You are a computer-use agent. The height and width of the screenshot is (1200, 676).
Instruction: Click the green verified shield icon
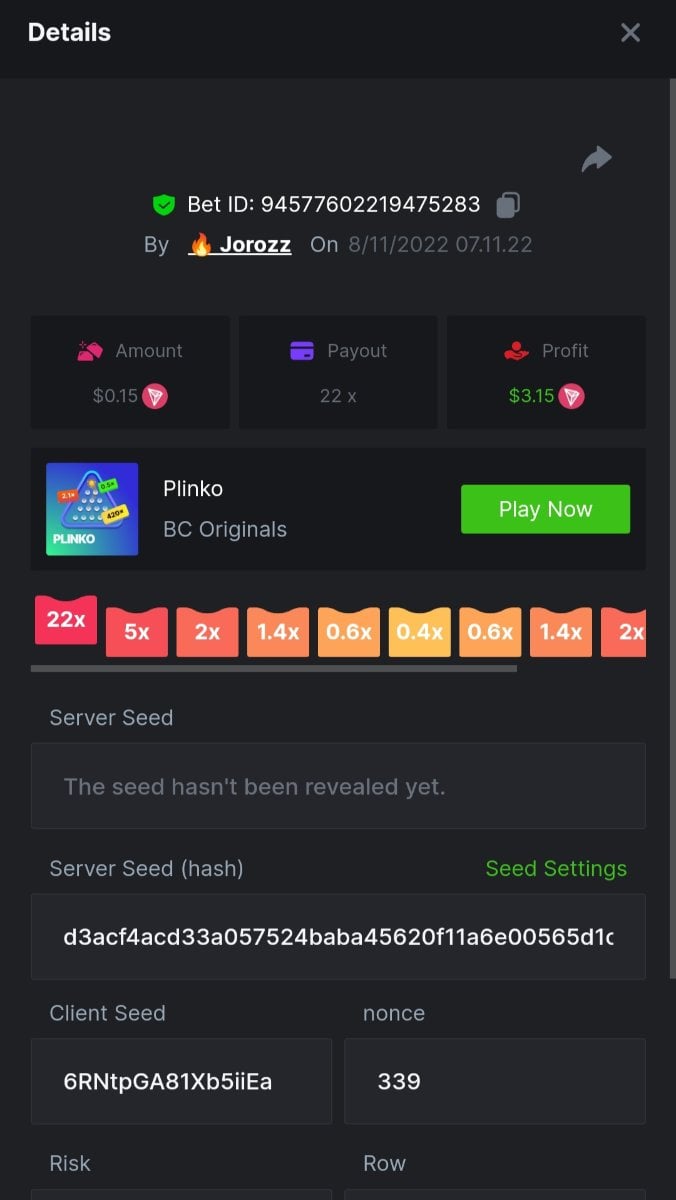coord(163,205)
